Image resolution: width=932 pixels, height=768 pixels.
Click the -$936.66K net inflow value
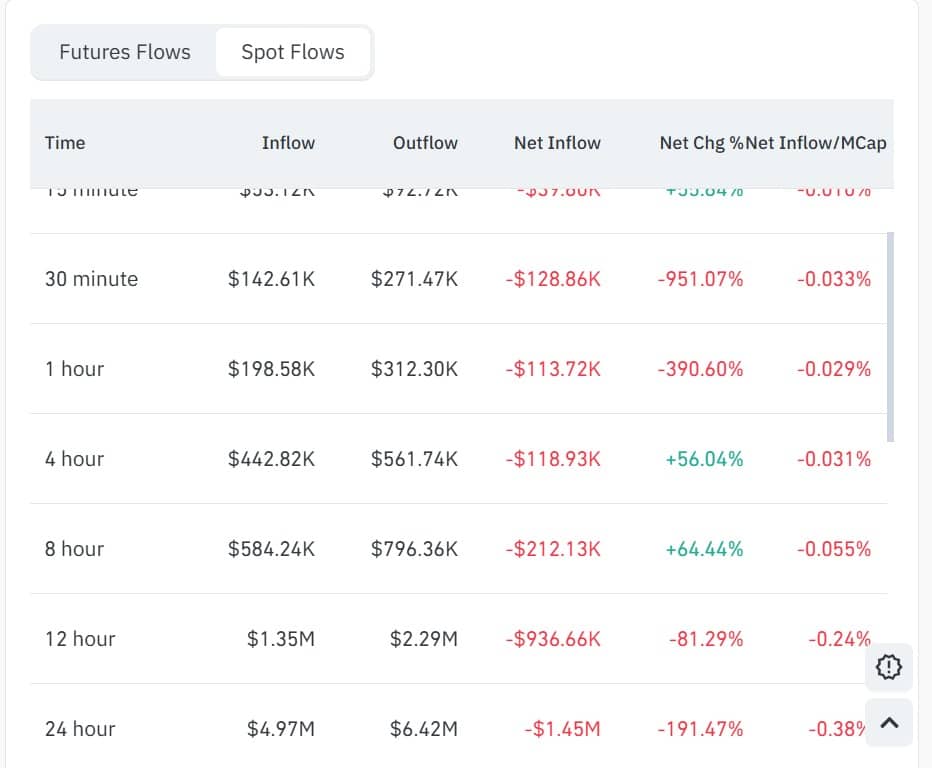[x=553, y=639]
